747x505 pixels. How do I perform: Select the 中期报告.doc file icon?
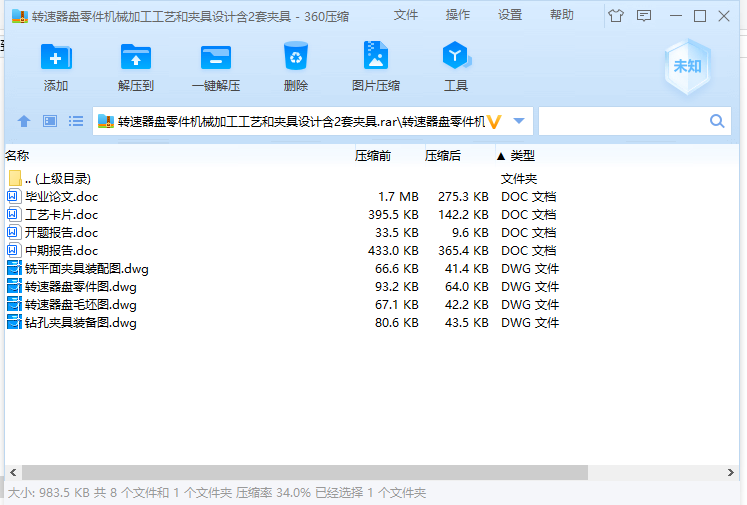pyautogui.click(x=14, y=251)
